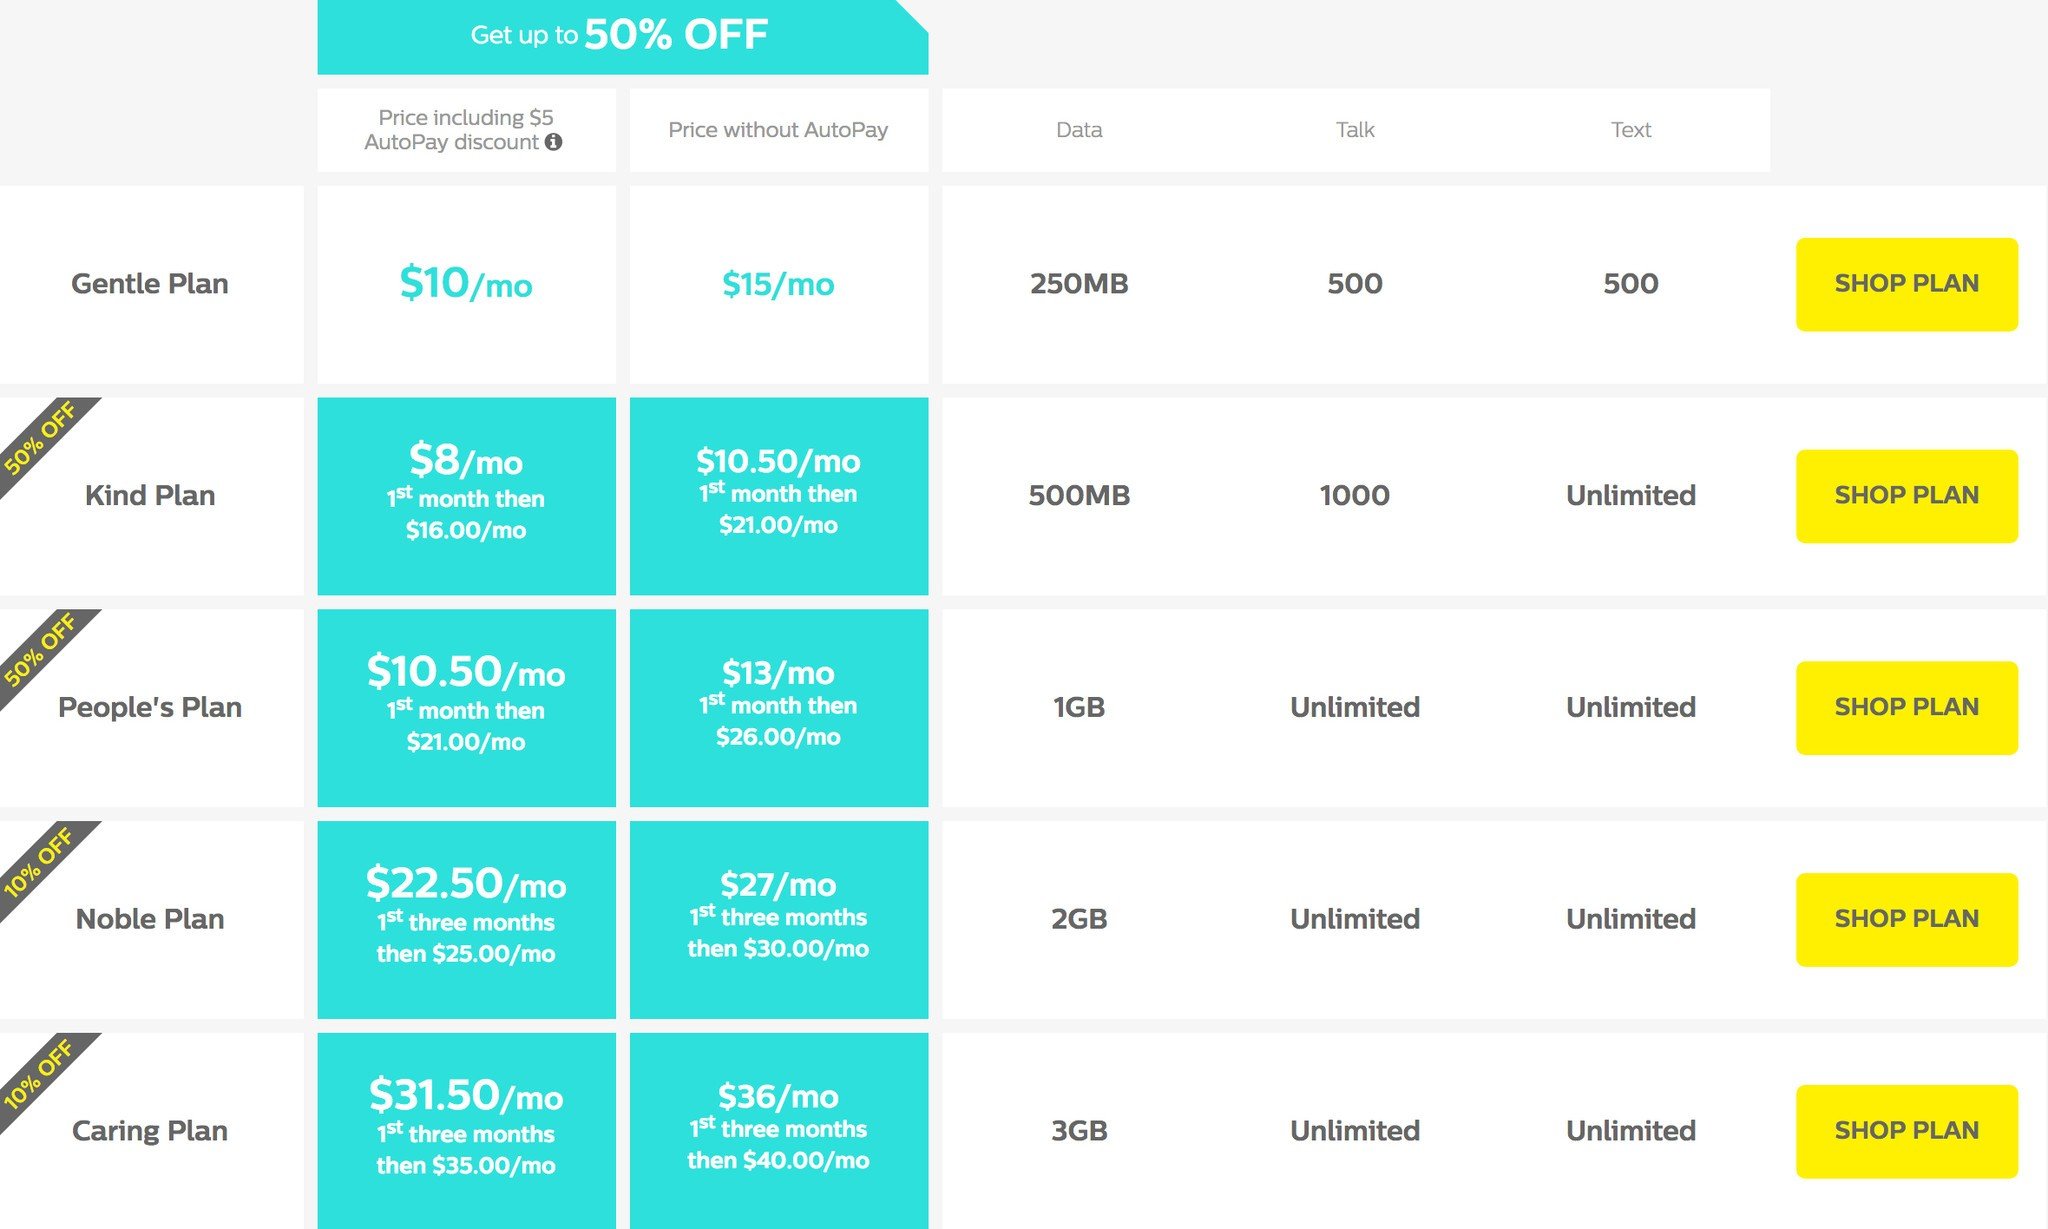Click the 50% OFF ribbon on Kind Plan
This screenshot has width=2048, height=1229.
coord(40,438)
